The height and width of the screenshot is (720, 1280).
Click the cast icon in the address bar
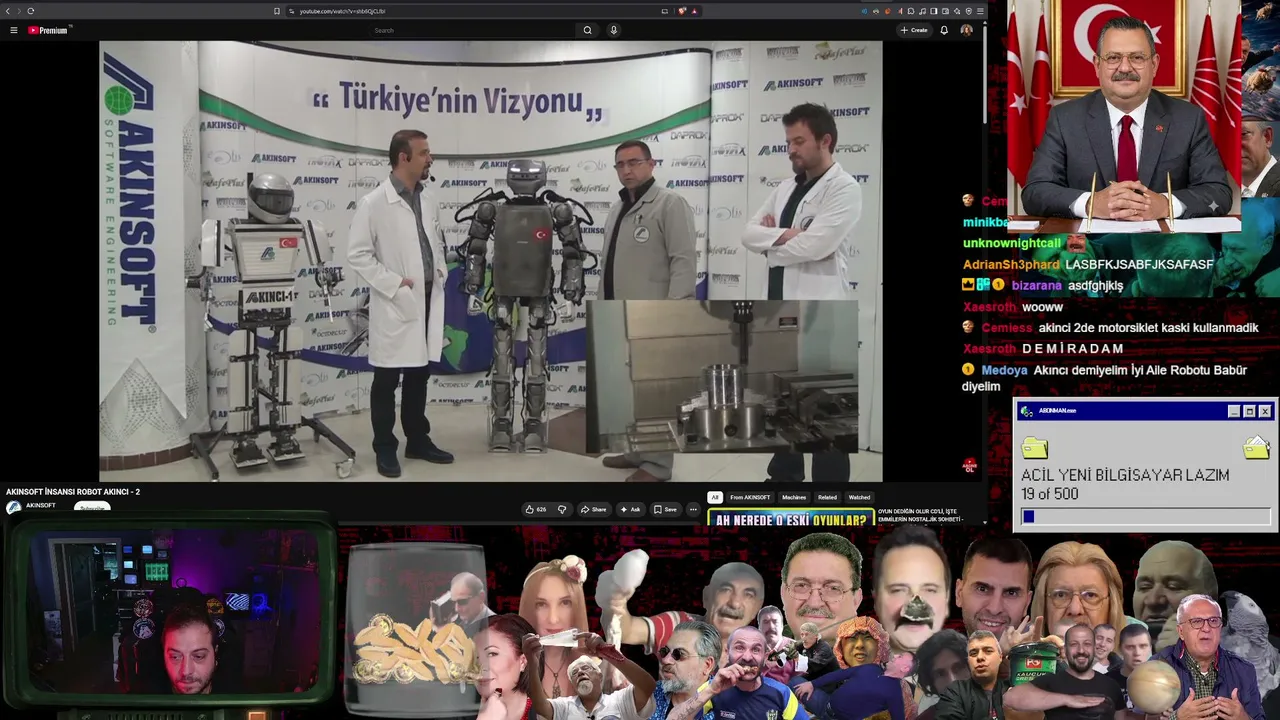click(664, 11)
